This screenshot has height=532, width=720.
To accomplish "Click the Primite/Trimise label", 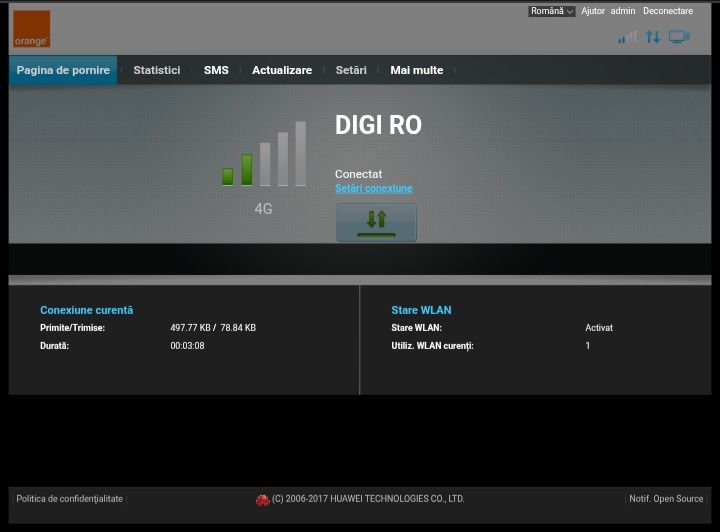I will (73, 328).
